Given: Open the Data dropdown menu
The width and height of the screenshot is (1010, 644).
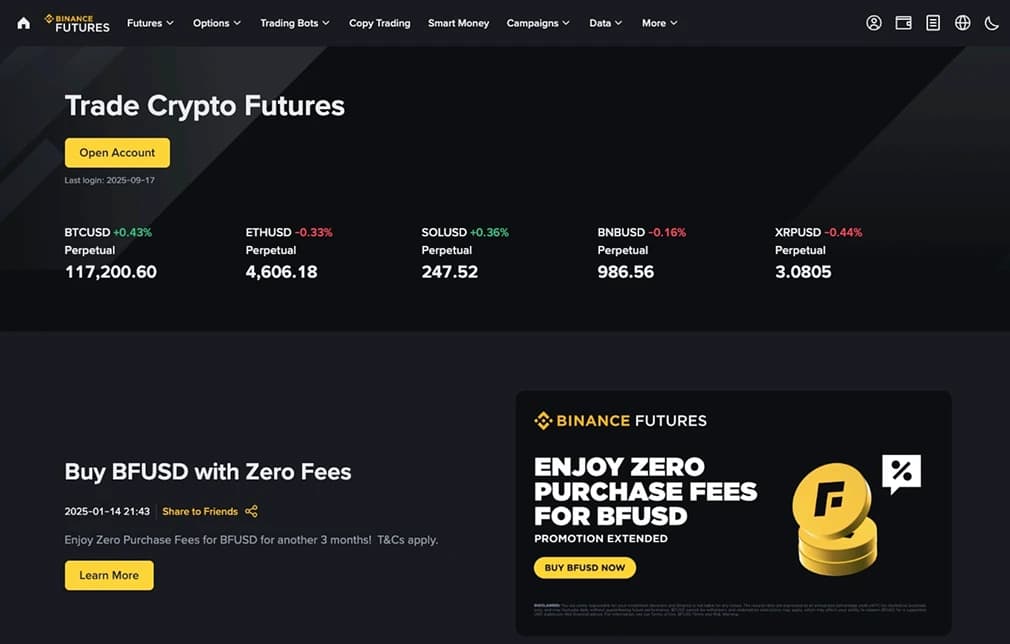Looking at the screenshot, I should 605,22.
